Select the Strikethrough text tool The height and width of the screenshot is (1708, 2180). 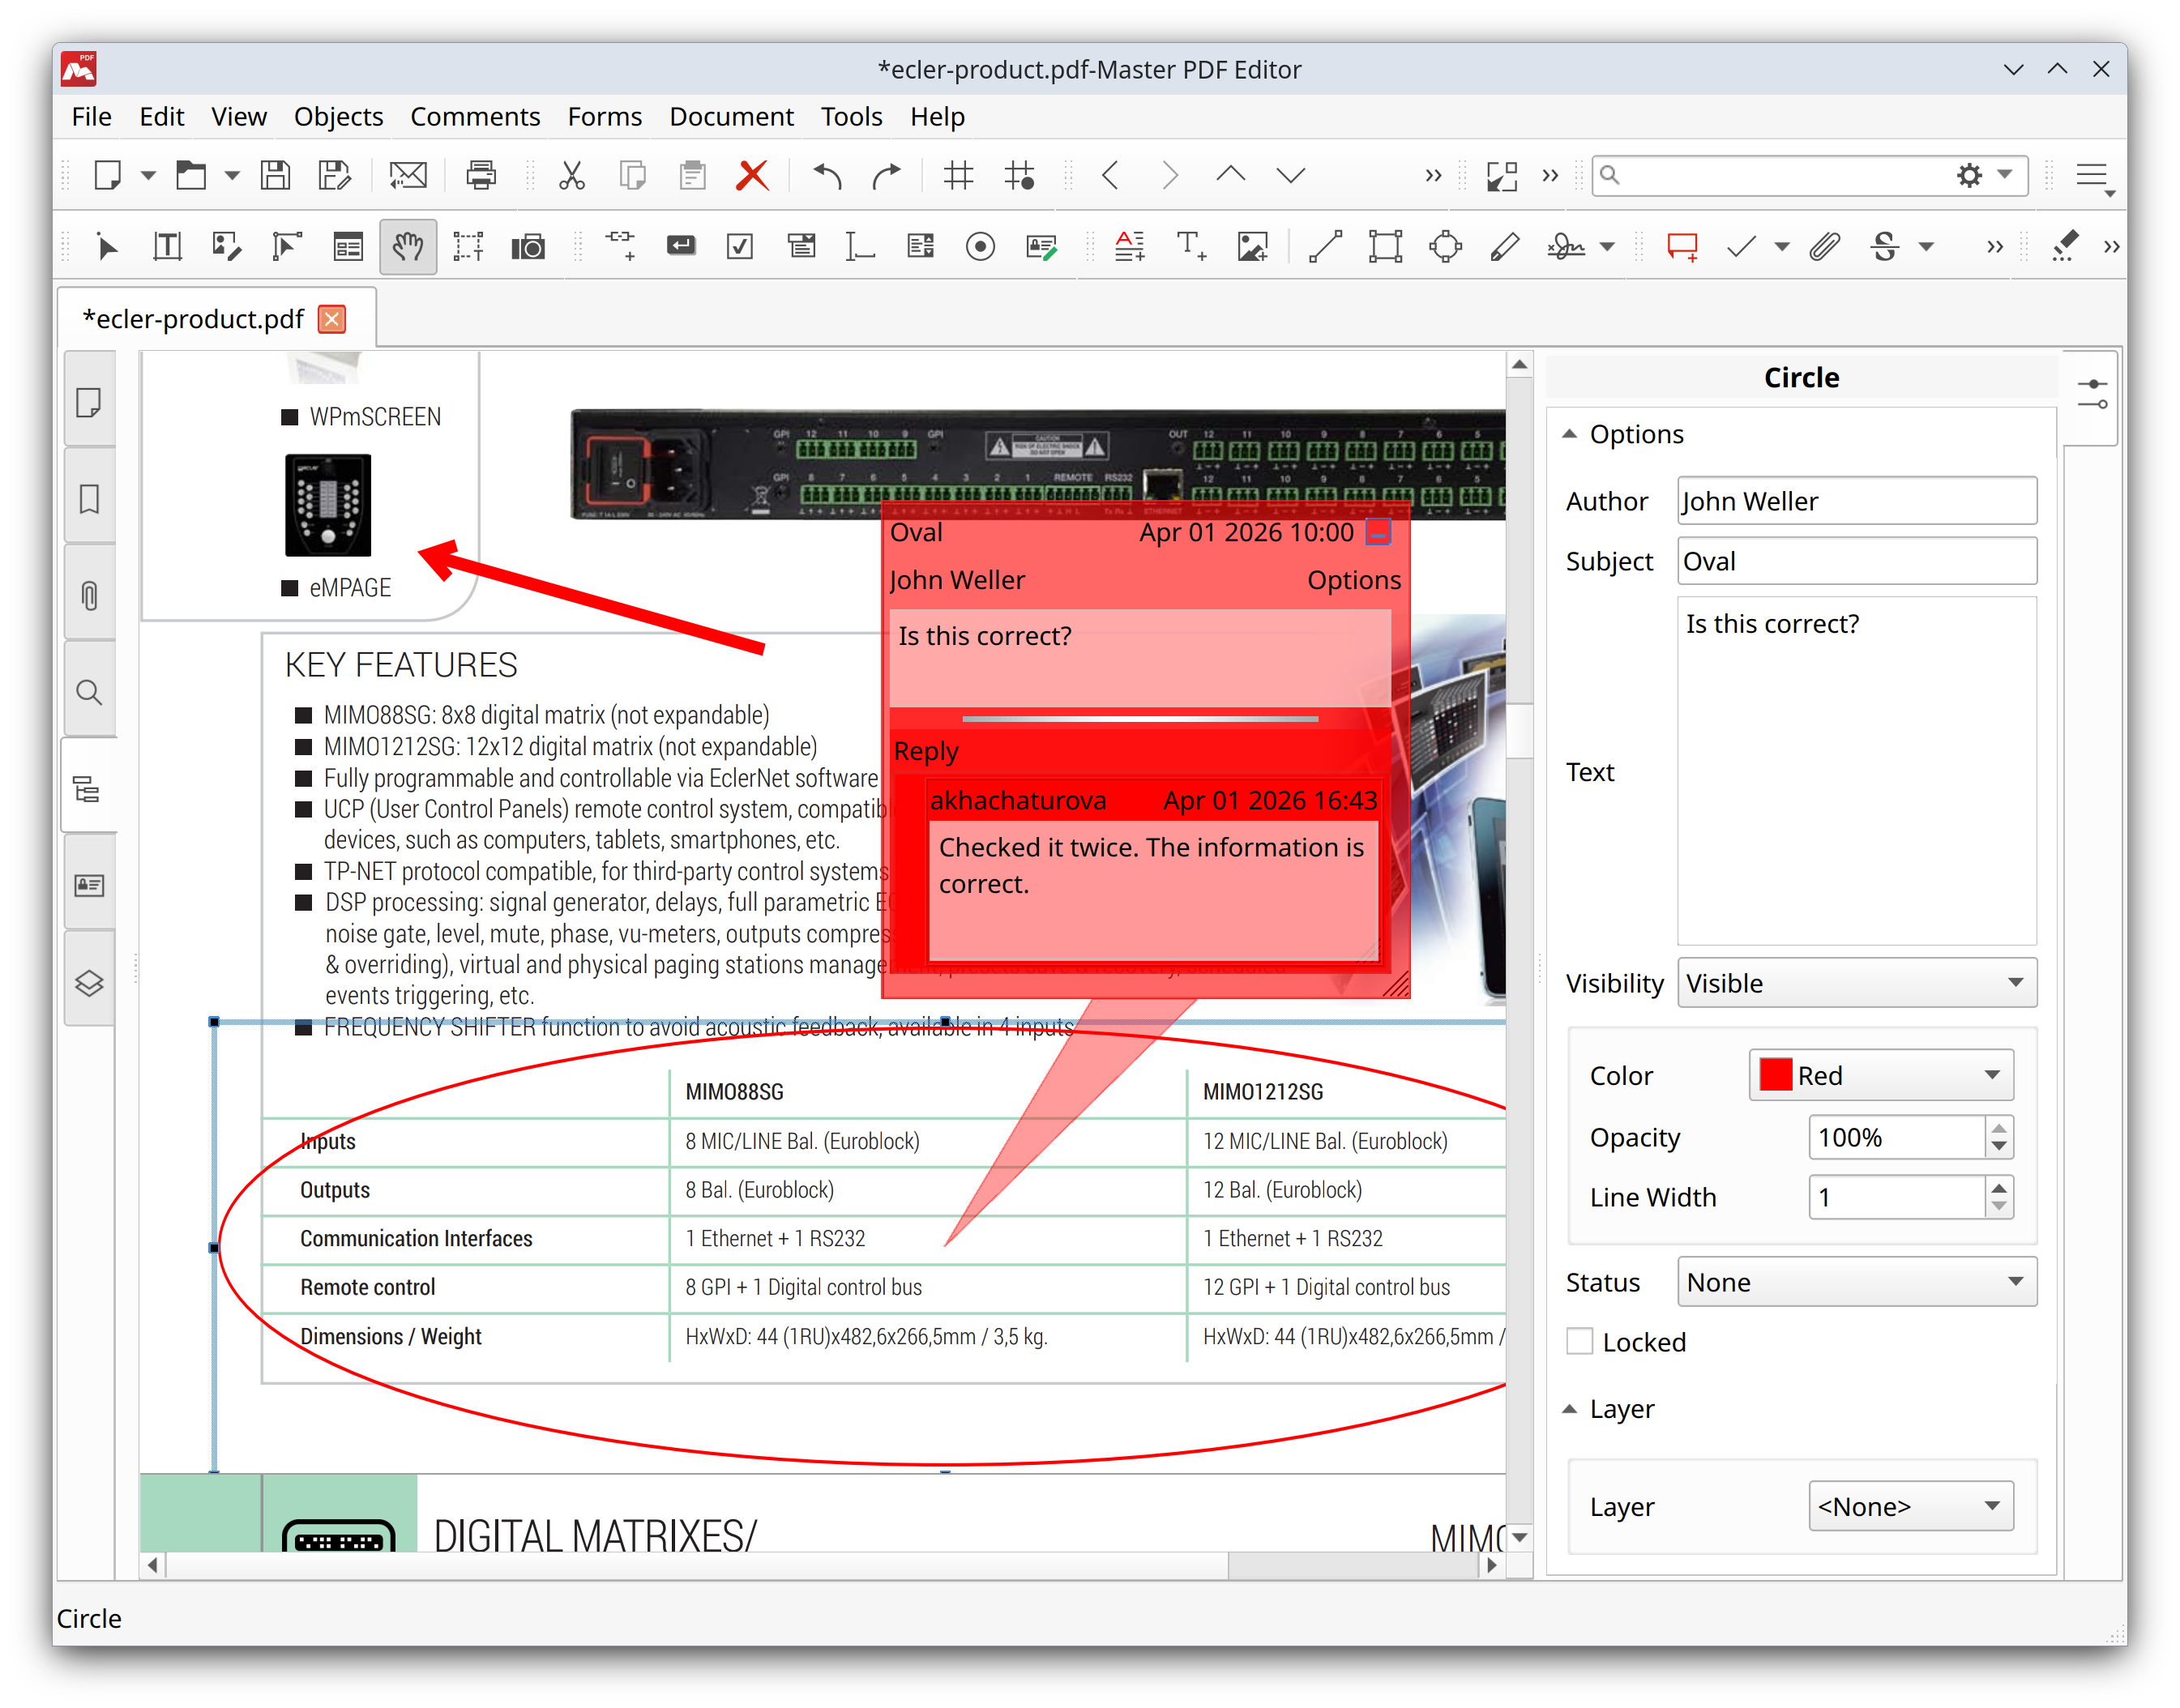click(1885, 246)
